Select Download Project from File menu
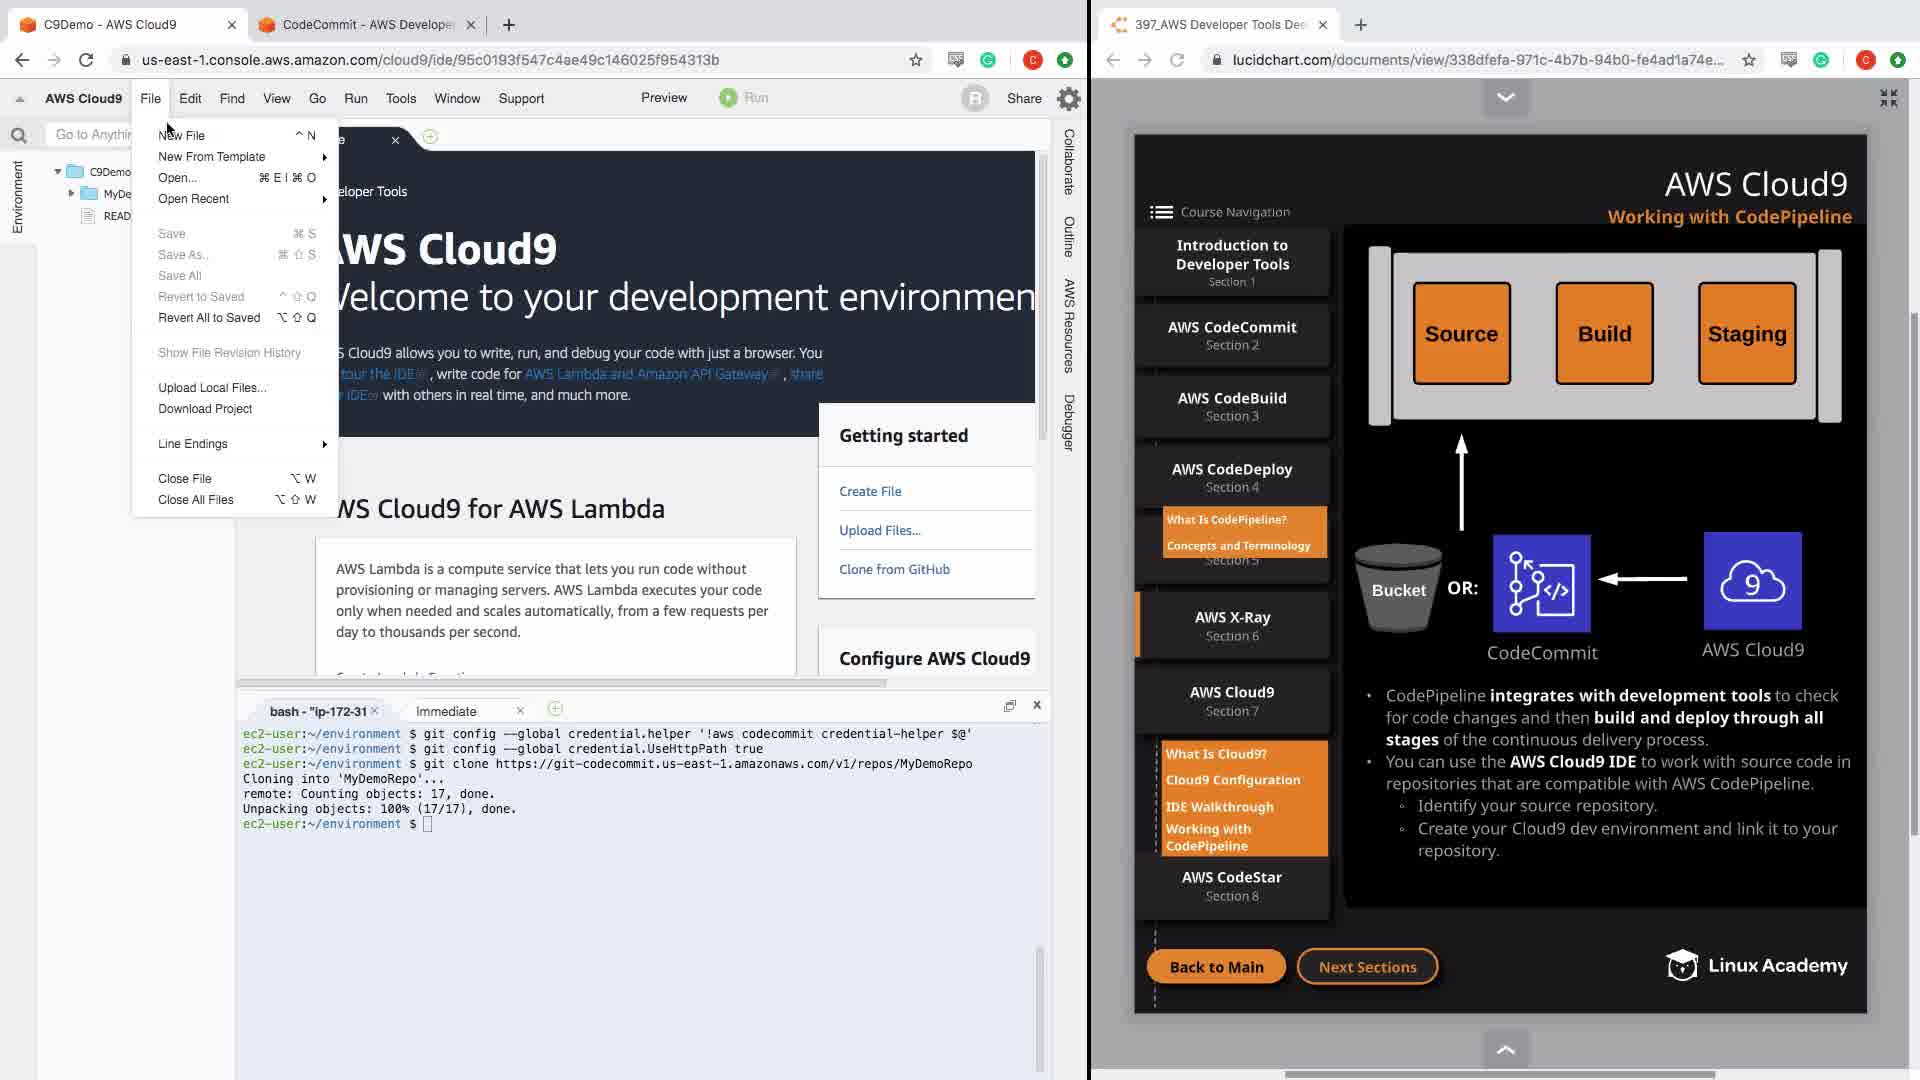The image size is (1920, 1080). (x=205, y=409)
